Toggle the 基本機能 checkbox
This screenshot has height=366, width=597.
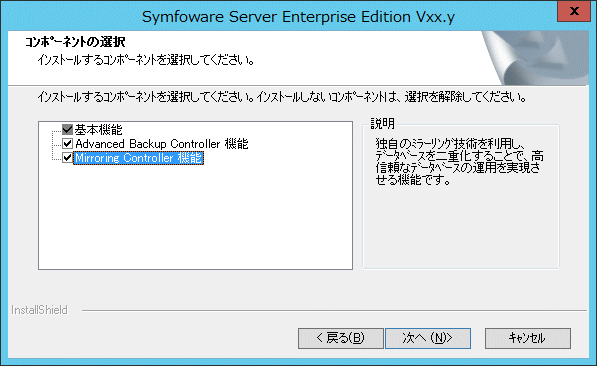(67, 129)
